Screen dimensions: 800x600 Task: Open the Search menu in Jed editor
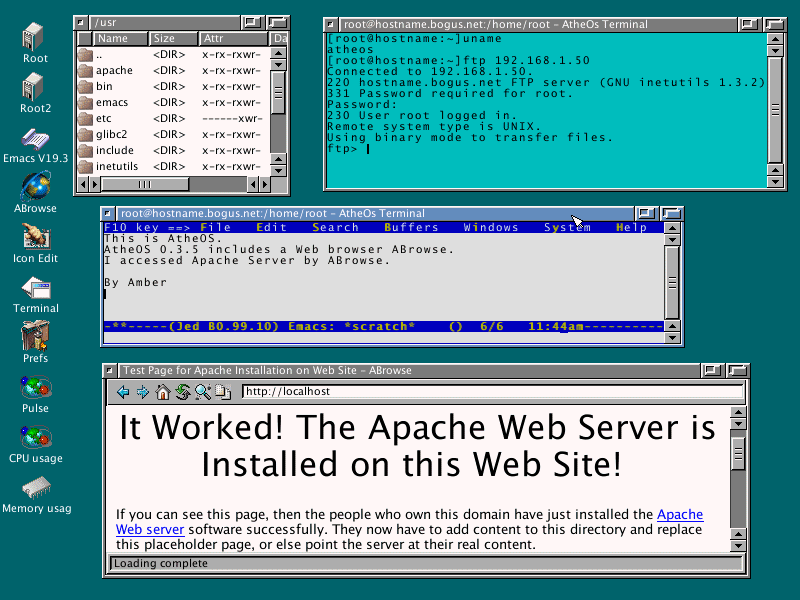335,228
